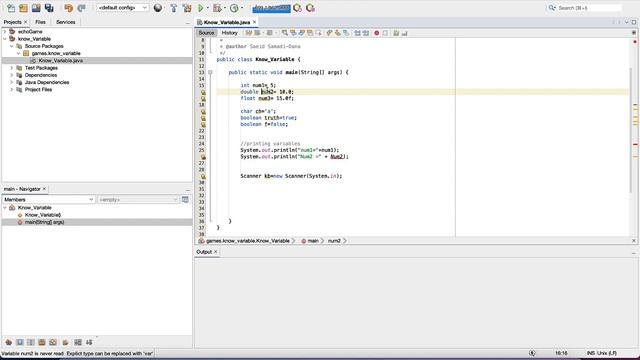
Task: Toggle Show Static Members filter in Navigator
Action: [x=31, y=342]
